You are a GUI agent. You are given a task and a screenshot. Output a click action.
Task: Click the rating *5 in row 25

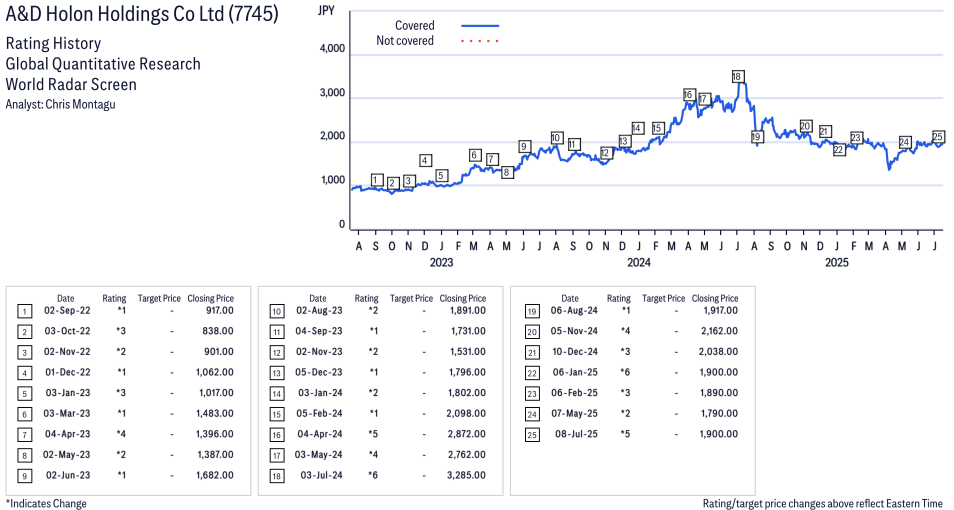(x=625, y=435)
